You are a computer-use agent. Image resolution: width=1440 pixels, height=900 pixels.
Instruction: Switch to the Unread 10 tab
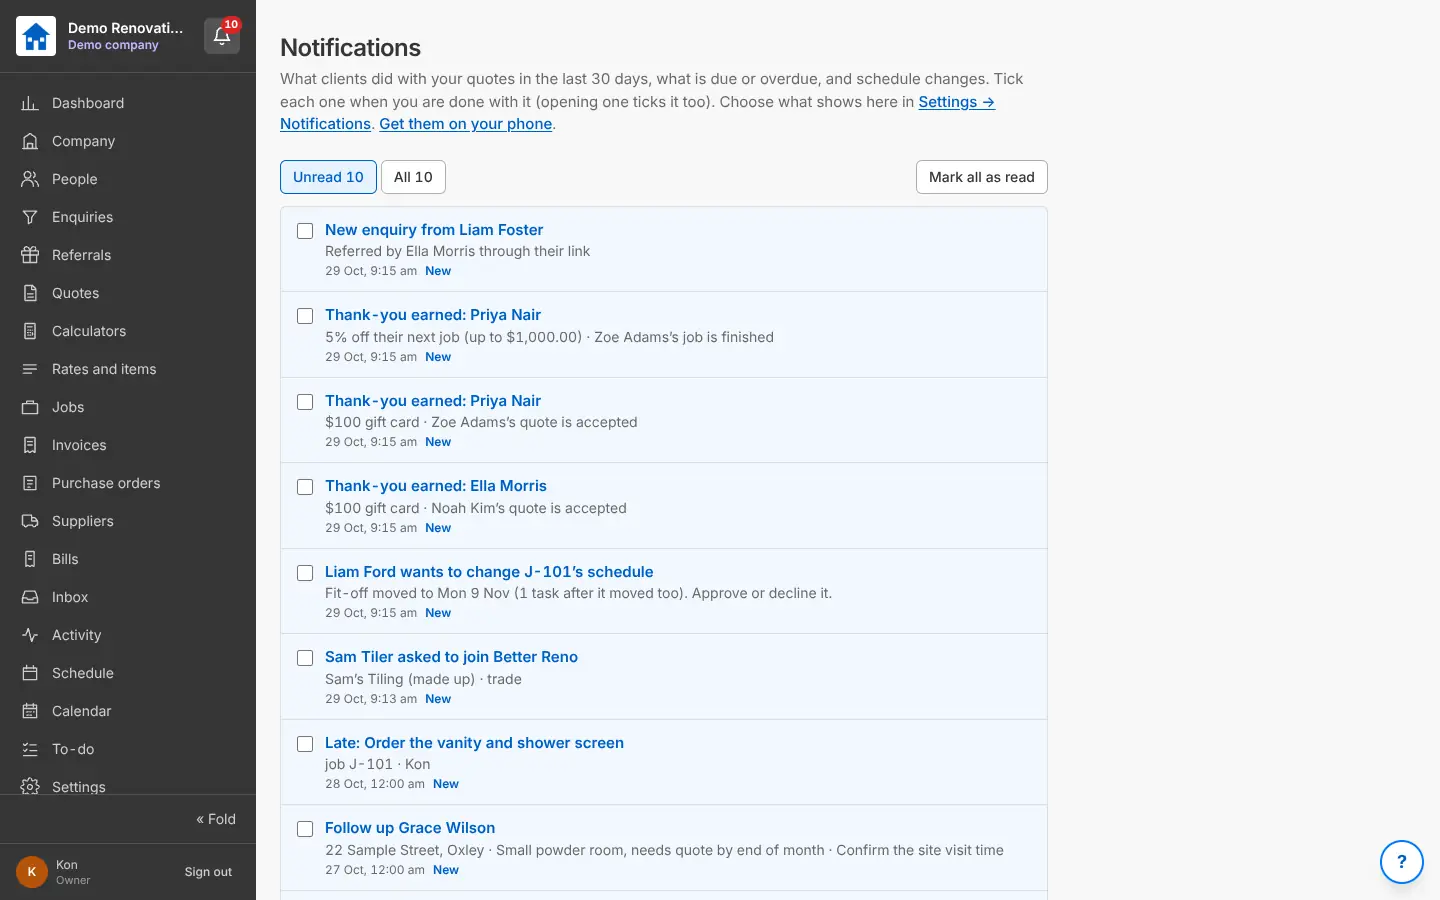coord(328,177)
